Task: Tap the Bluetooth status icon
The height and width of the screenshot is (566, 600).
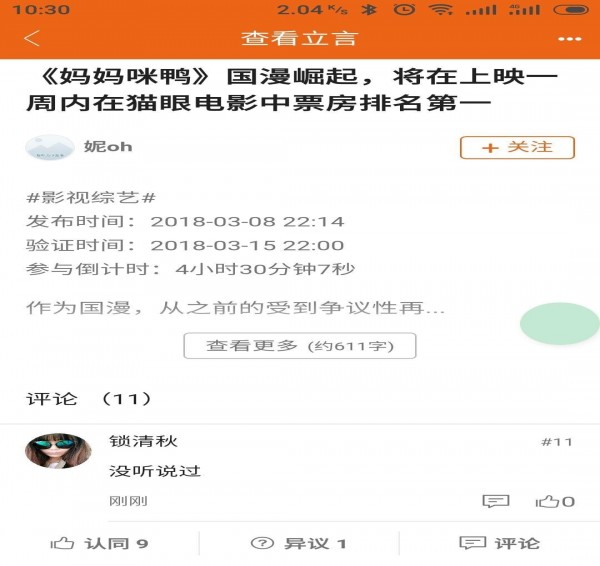Action: click(369, 9)
